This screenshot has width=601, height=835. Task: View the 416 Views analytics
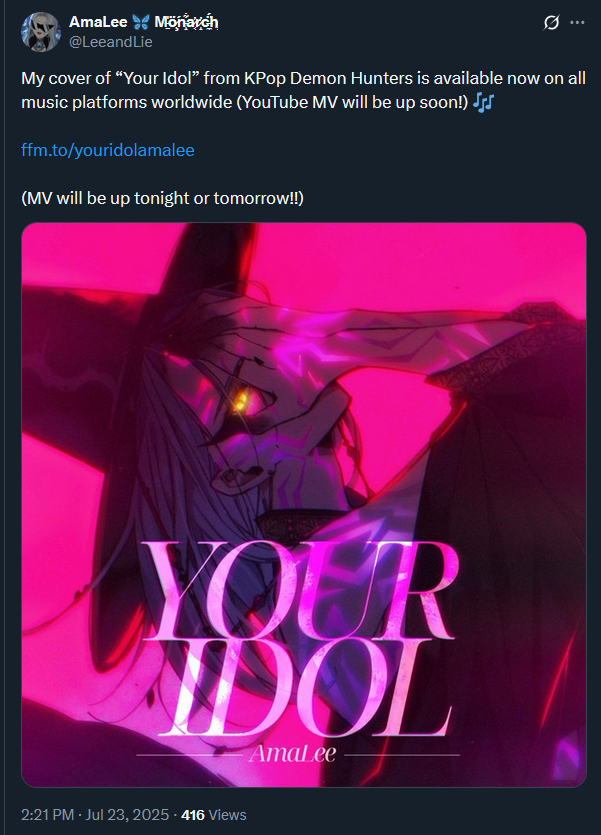point(214,815)
